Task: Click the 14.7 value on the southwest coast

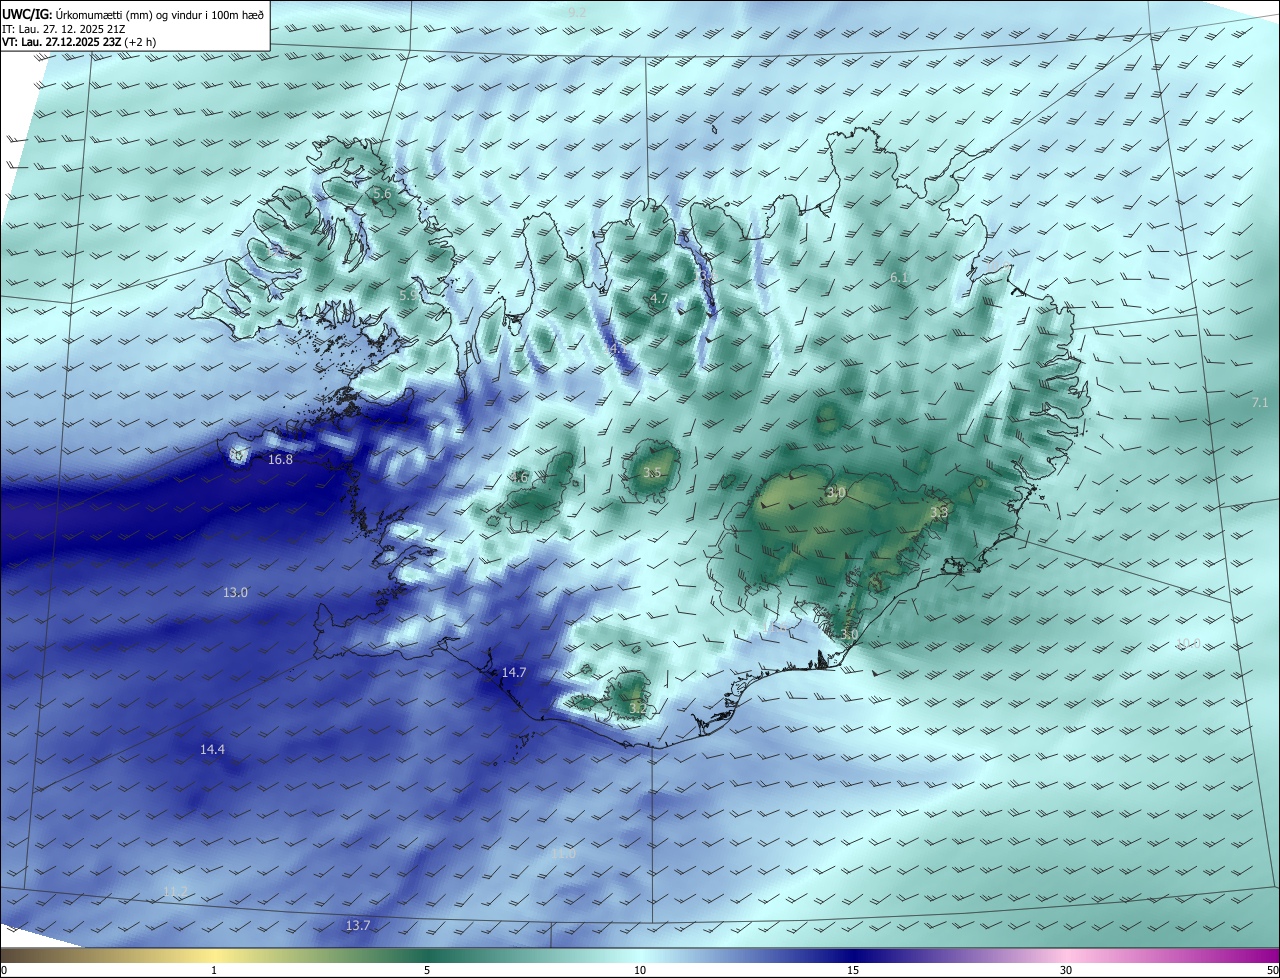Action: [x=513, y=673]
